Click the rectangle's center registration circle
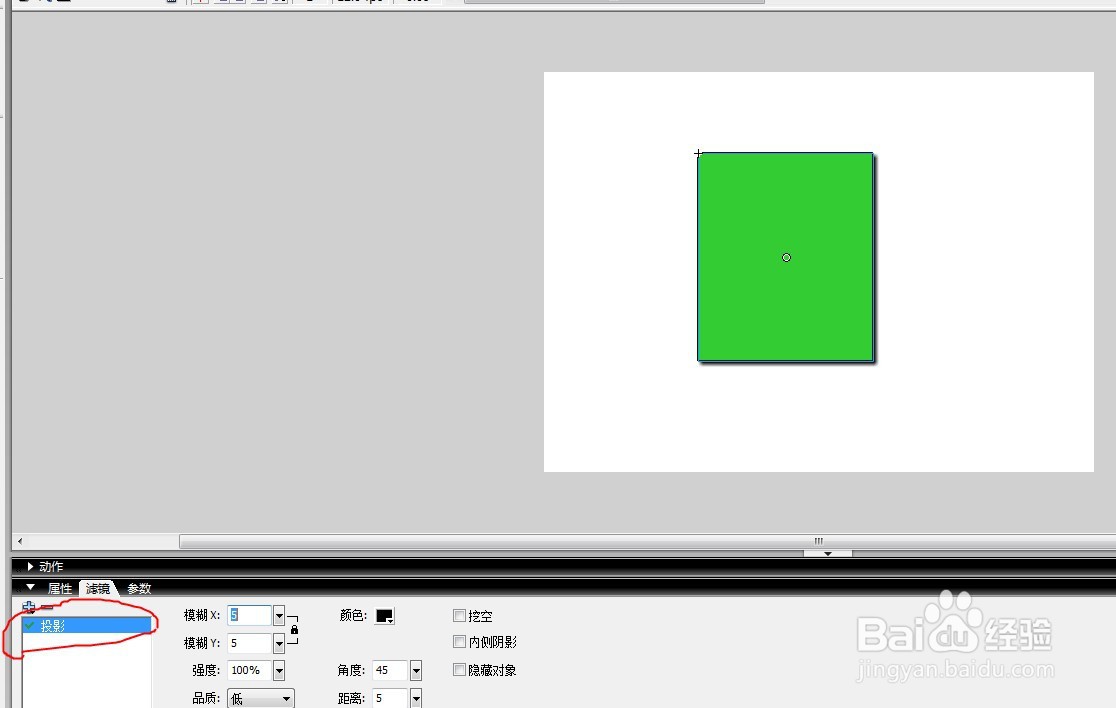 [786, 258]
